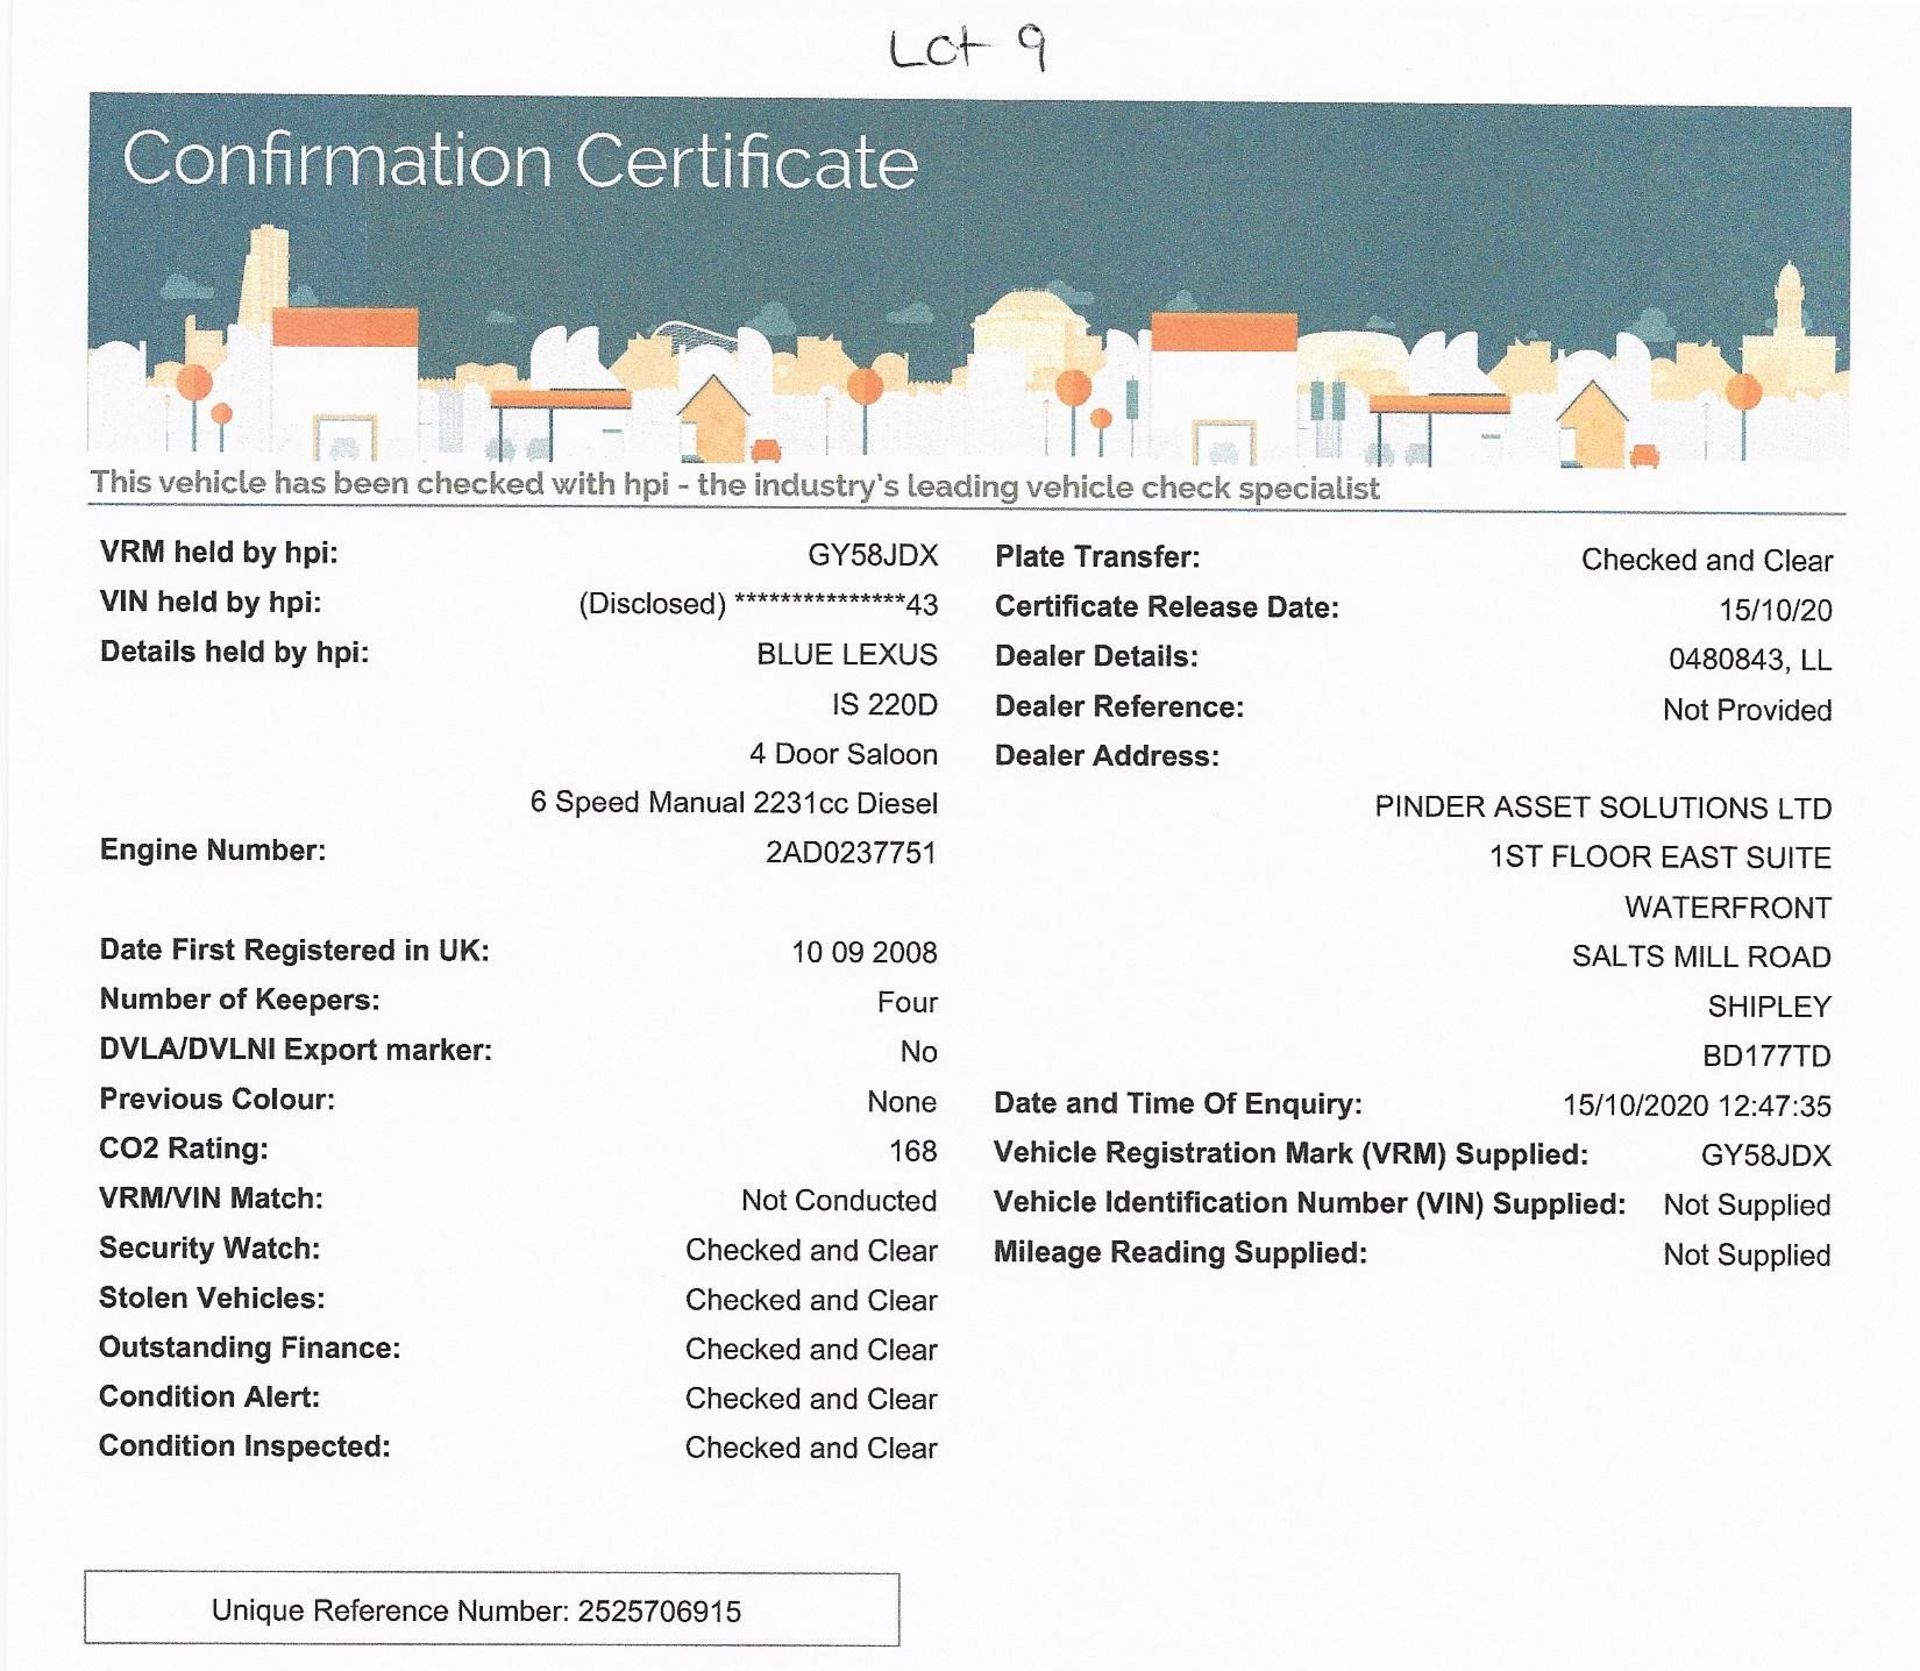Click the 'Dealer Address:' label
1920x1671 pixels.
coord(1107,756)
